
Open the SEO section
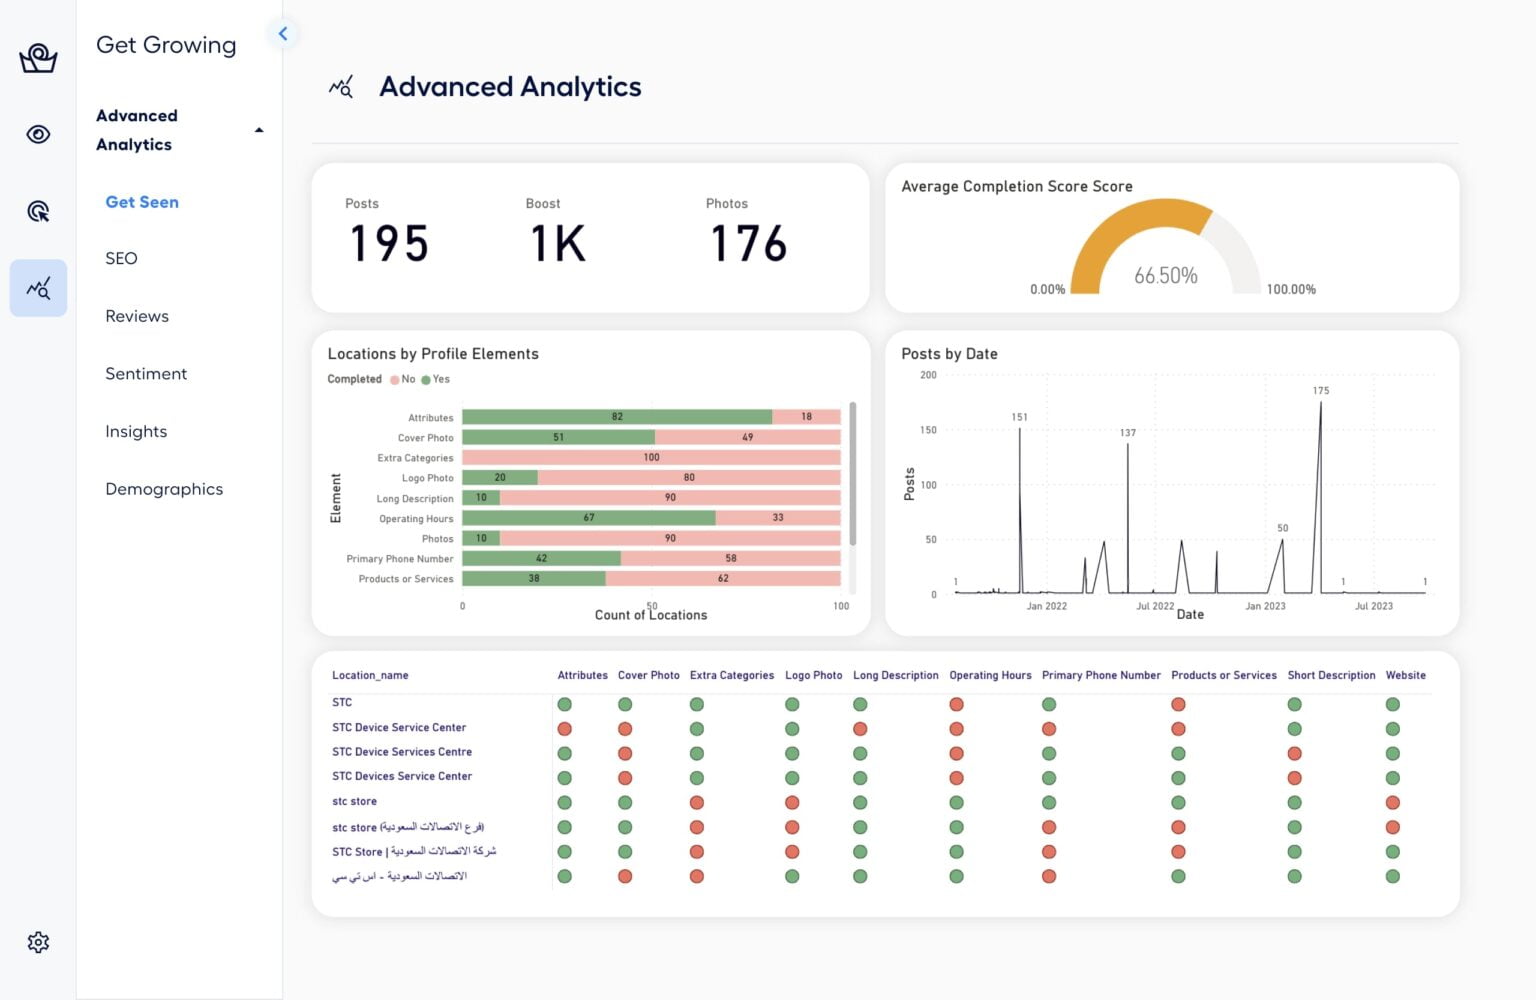121,259
